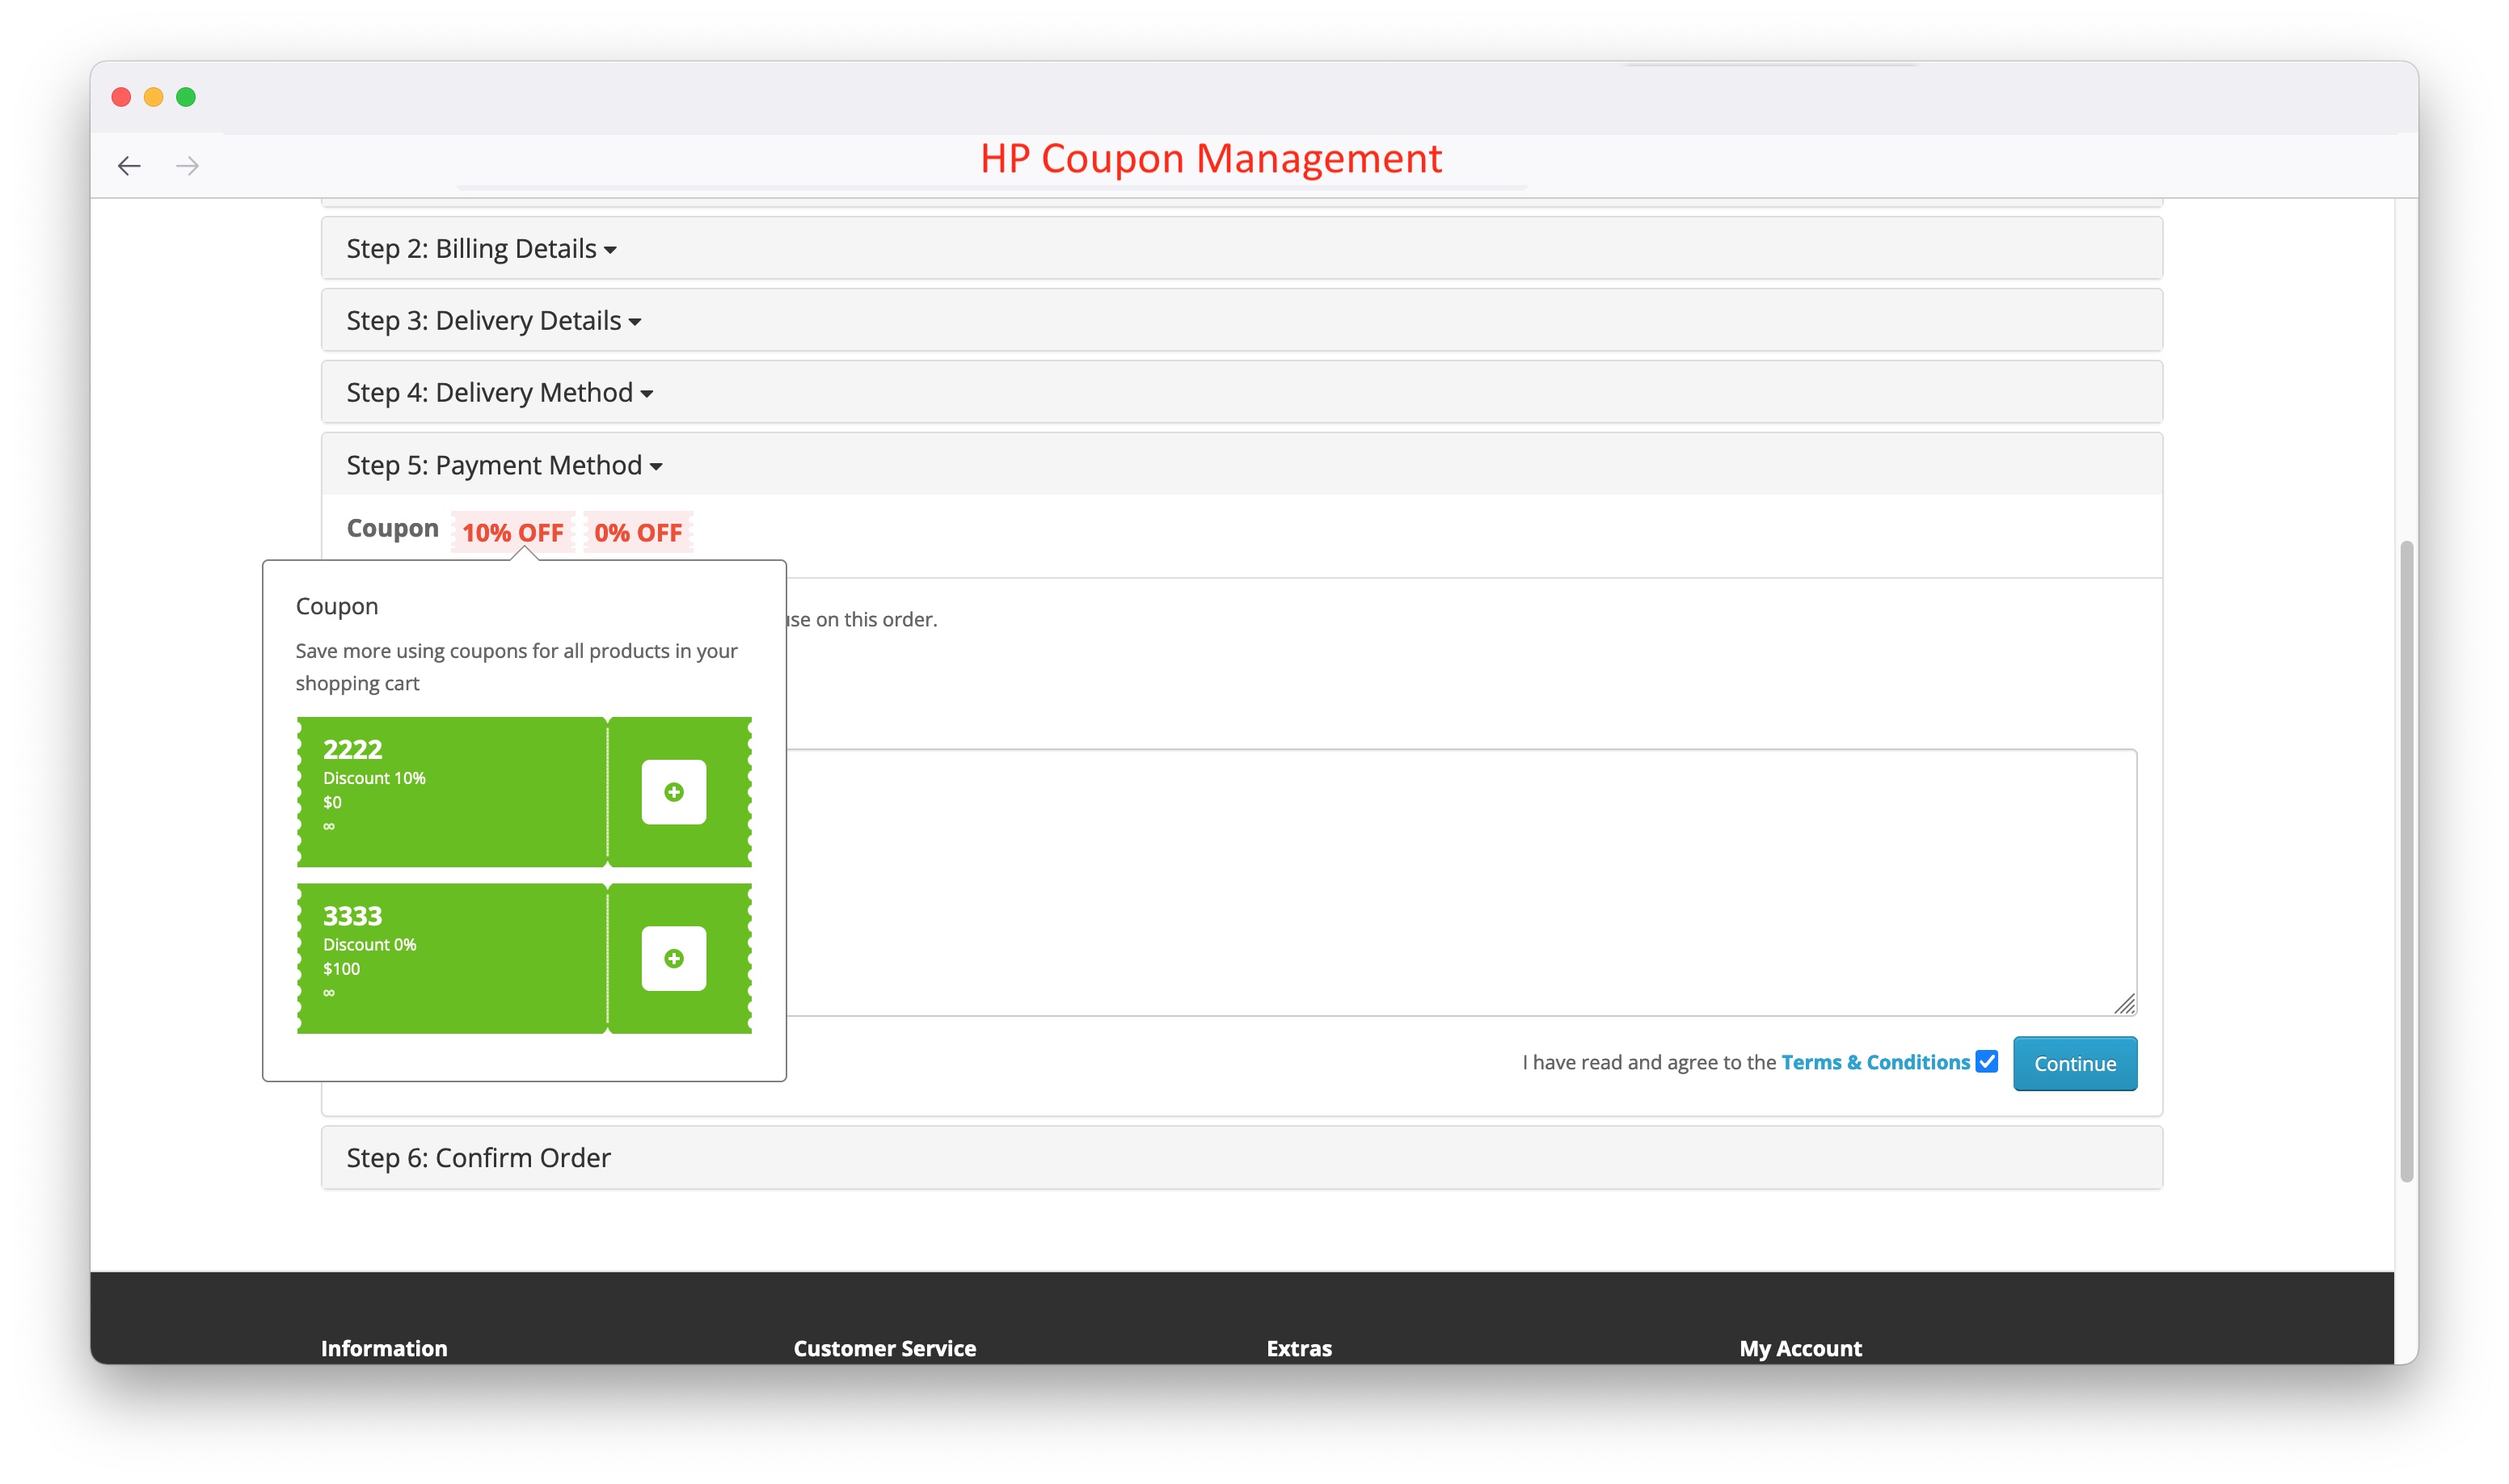Open the Step 4: Delivery Method section
Image resolution: width=2509 pixels, height=1484 pixels.
499,392
